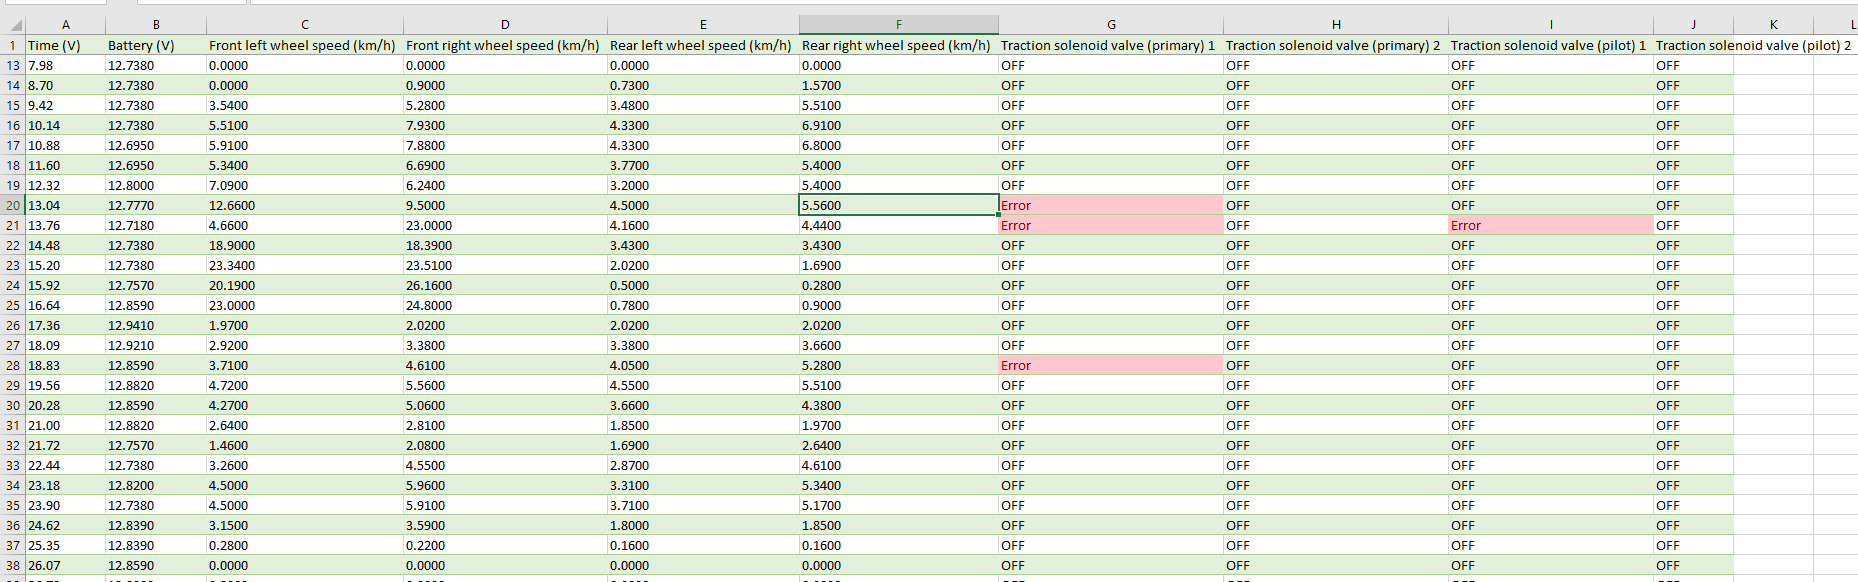Click the time cell 26.07

(x=65, y=565)
